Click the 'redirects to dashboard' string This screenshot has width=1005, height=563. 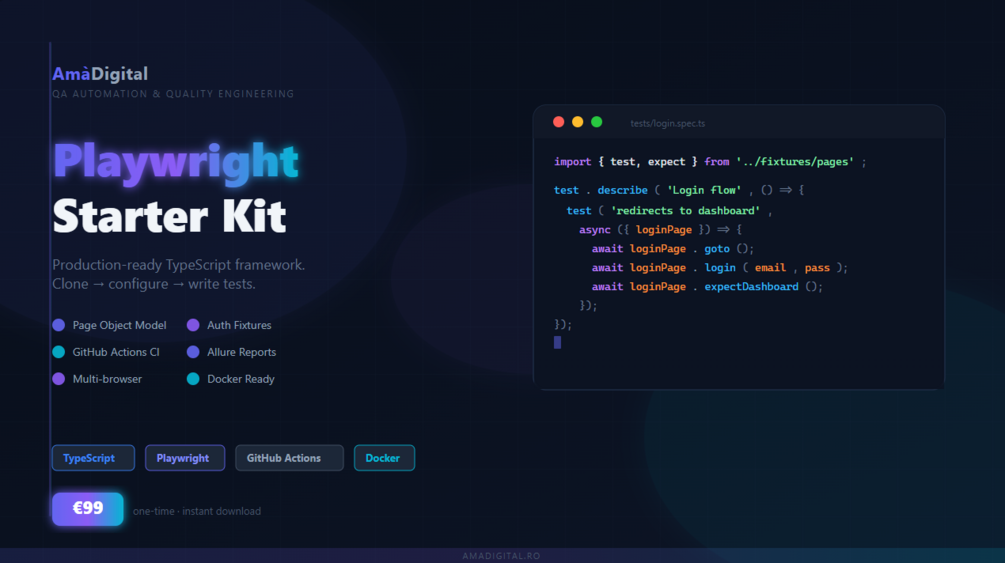[x=685, y=210]
